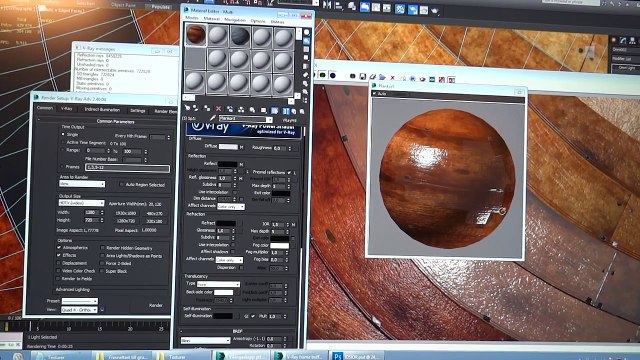Screen dimensions: 640x360
Task: Toggle Background checker icon in side toolbar
Action: 306,49
